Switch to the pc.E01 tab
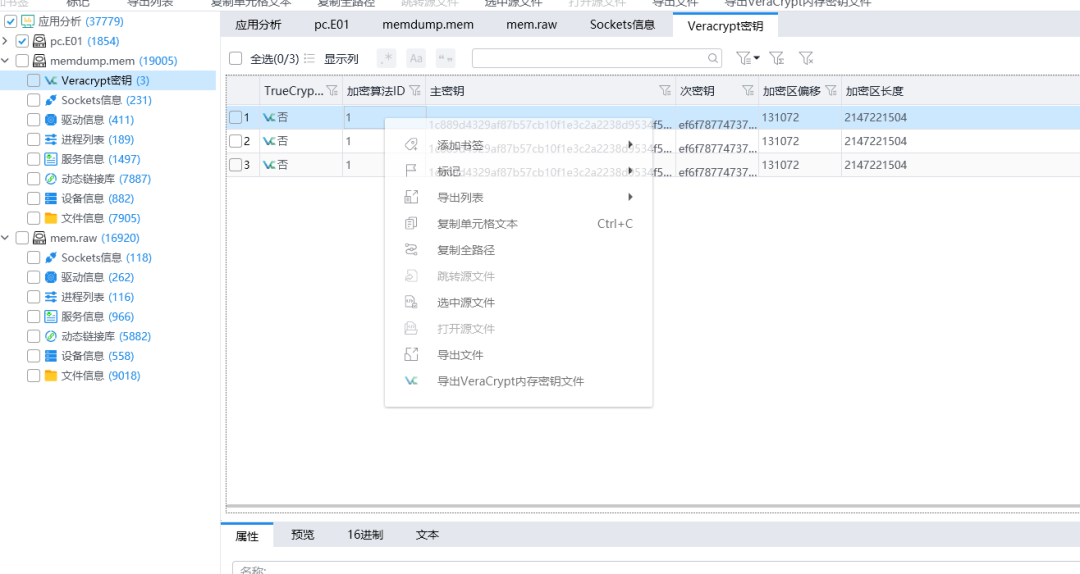 331,25
